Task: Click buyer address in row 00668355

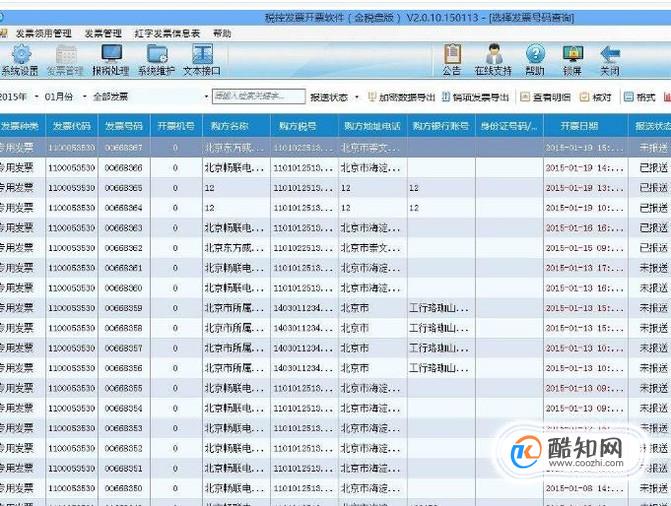Action: point(373,388)
